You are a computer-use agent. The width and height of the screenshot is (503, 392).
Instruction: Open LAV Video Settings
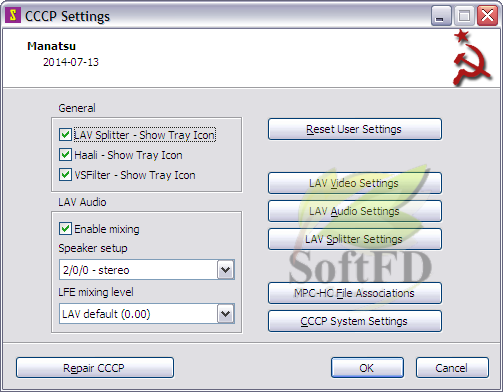(355, 183)
